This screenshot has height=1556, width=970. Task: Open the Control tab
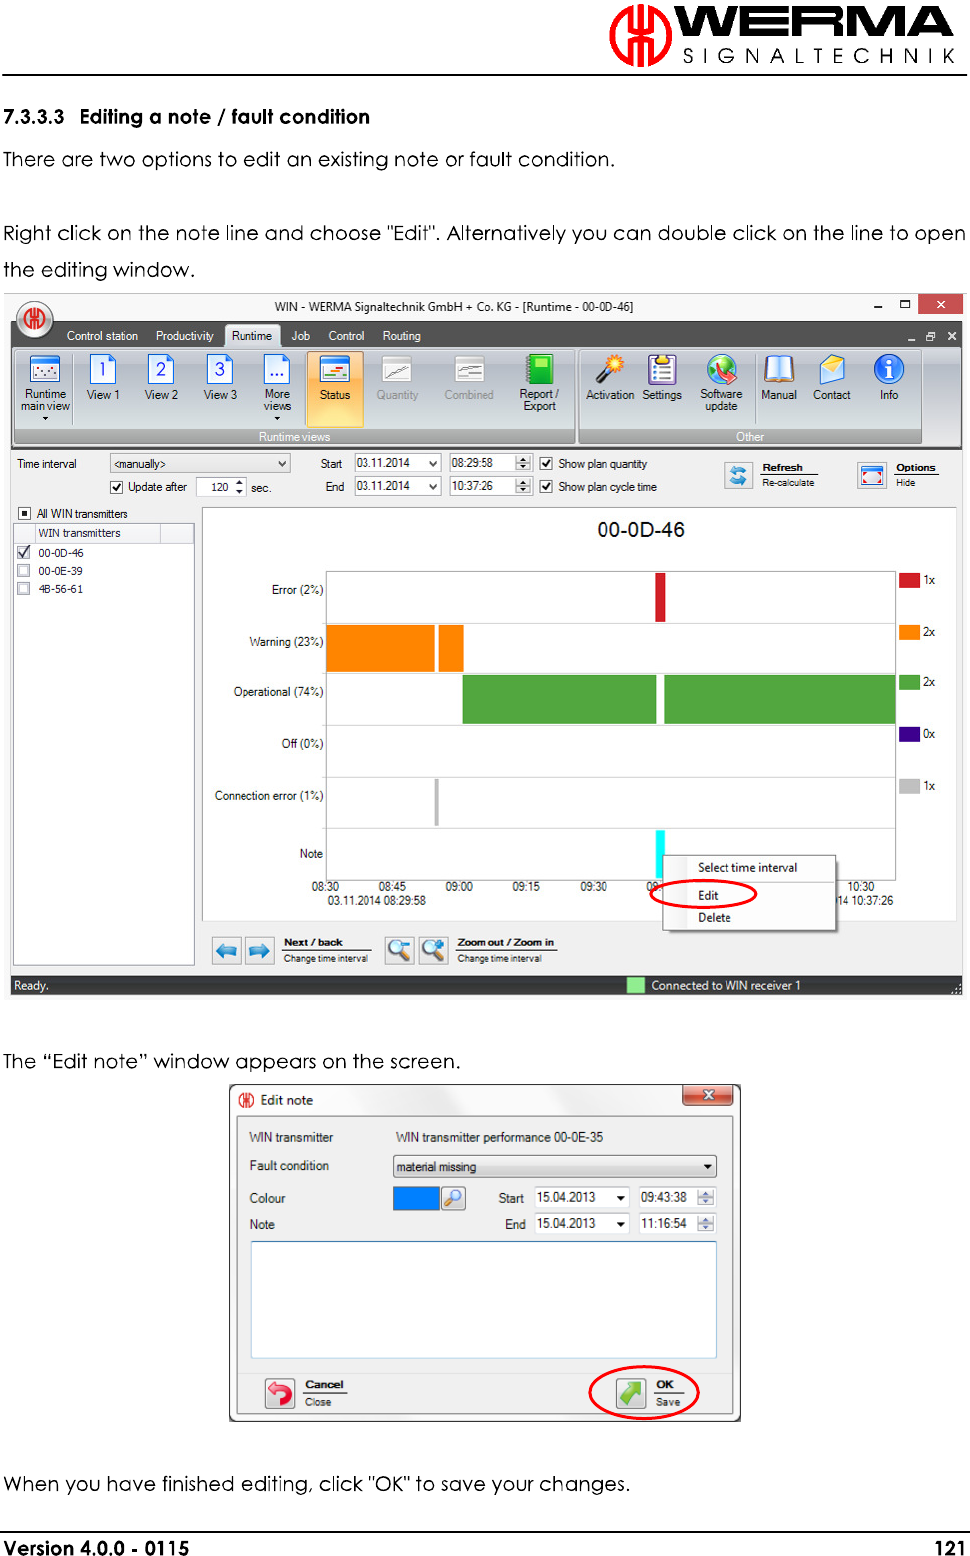[x=346, y=336]
